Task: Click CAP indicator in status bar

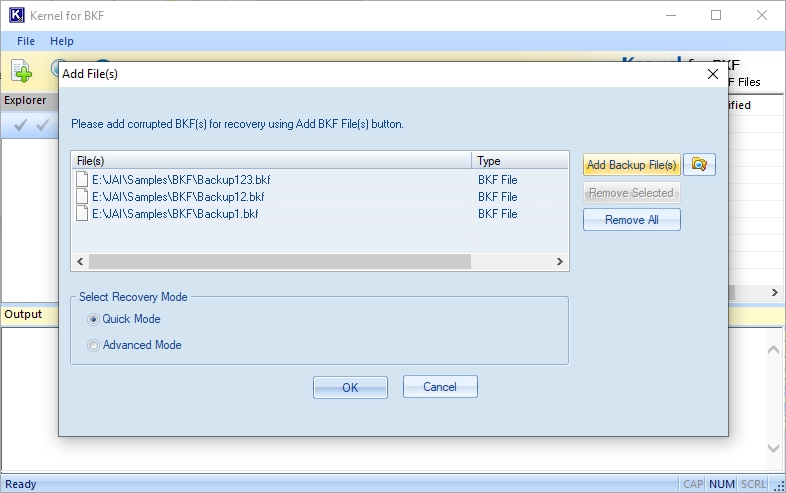Action: (x=693, y=484)
